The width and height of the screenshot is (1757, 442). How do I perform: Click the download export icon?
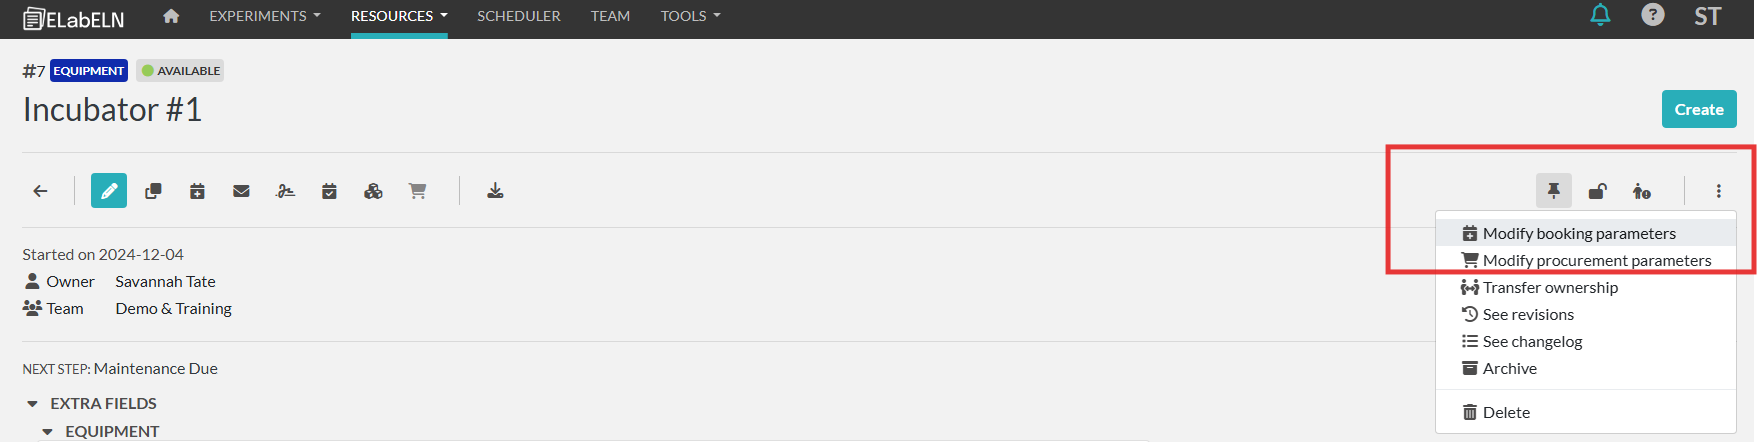(x=495, y=191)
